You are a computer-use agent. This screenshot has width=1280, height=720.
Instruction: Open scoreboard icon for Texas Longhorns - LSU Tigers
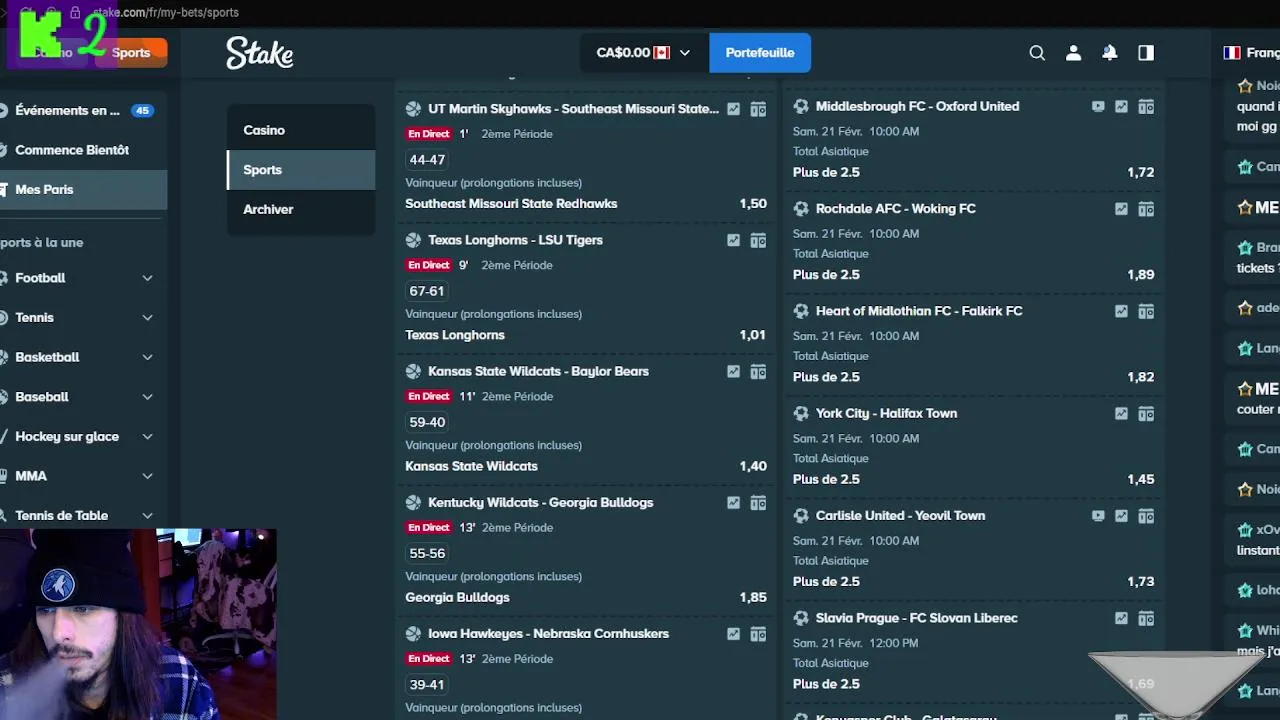coord(758,240)
